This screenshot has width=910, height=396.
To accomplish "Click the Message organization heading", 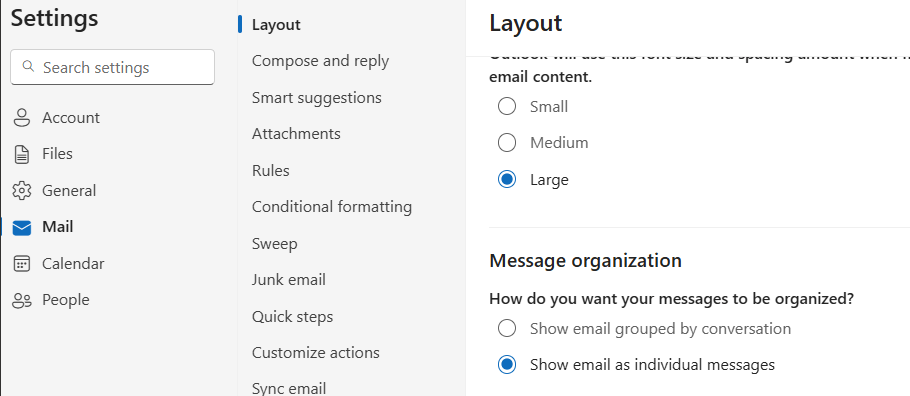I will pos(585,261).
